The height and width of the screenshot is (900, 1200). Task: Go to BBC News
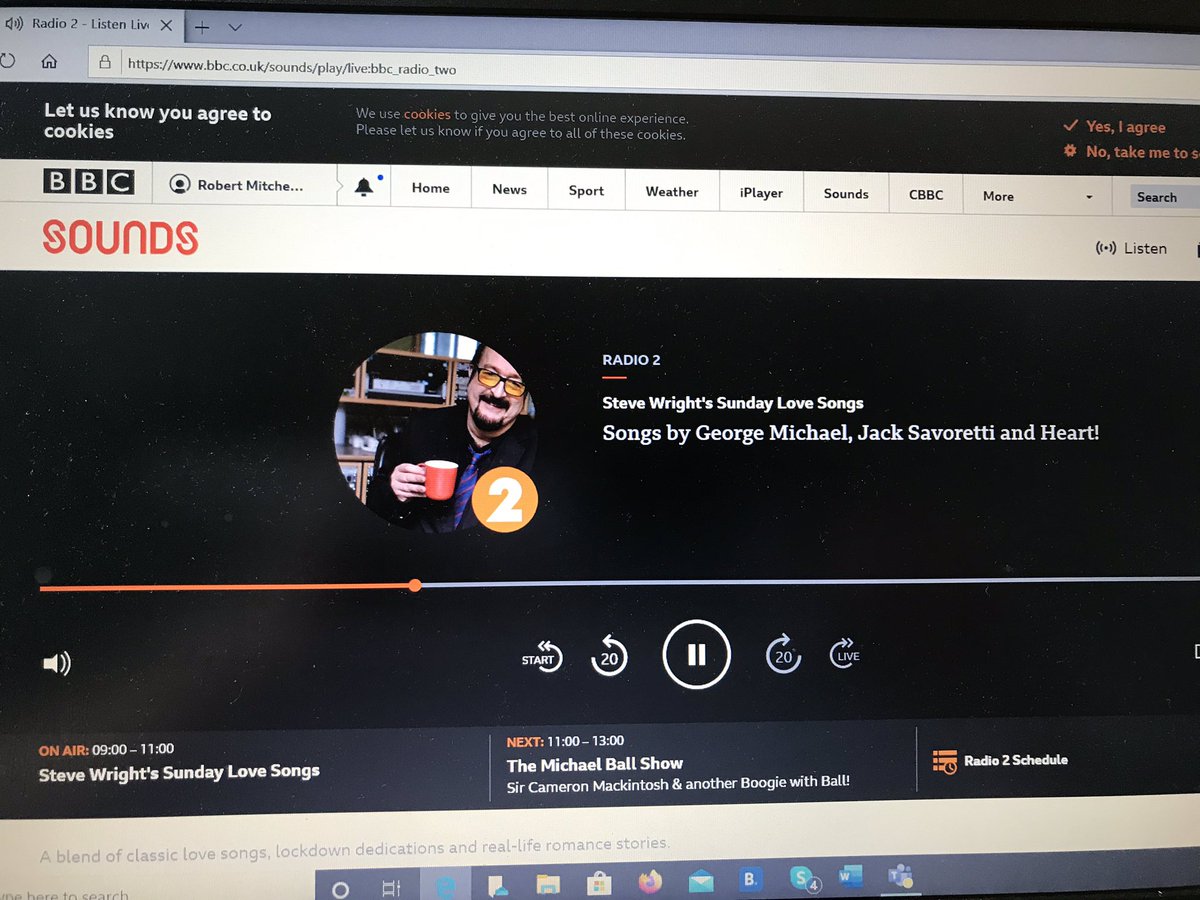(509, 189)
